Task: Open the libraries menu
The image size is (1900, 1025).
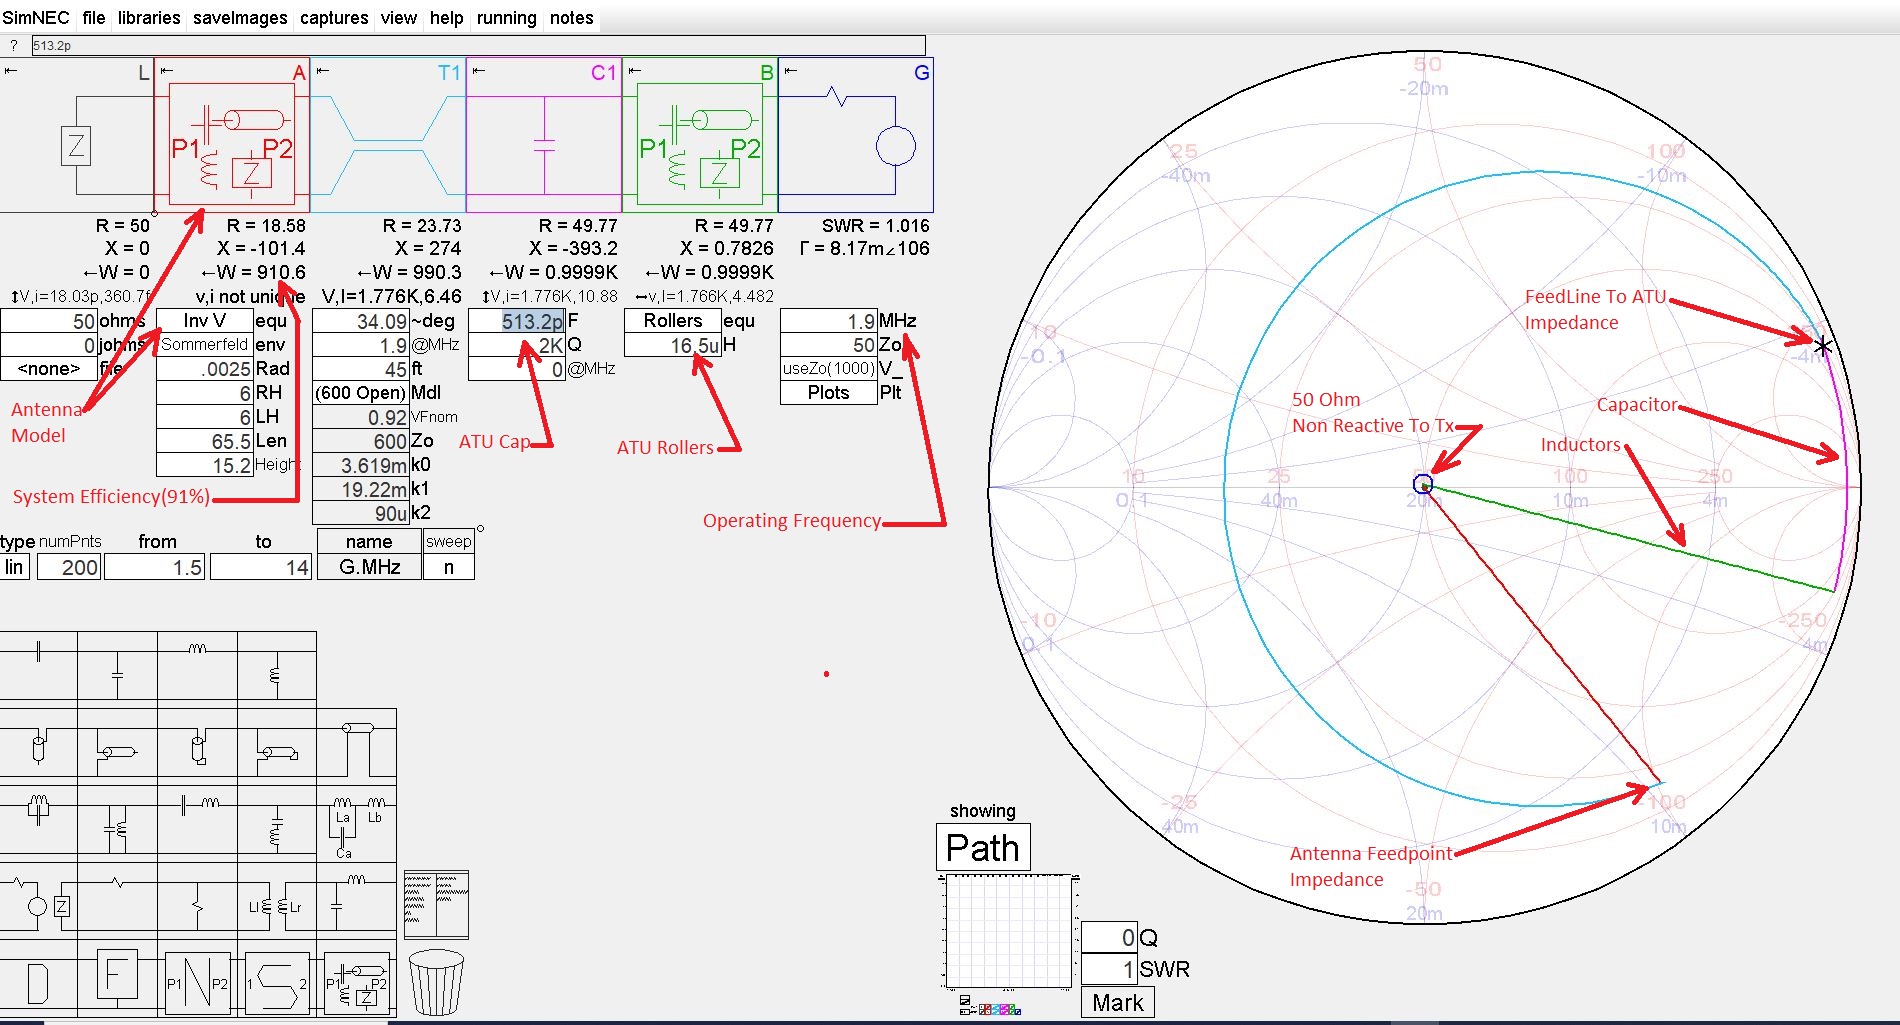Action: [x=149, y=17]
